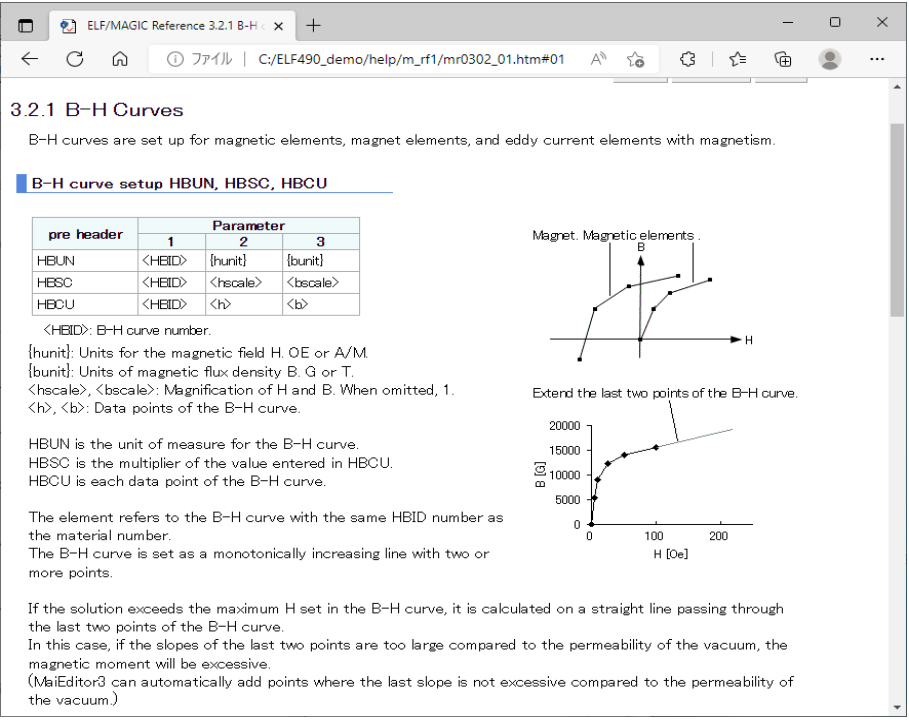Click the HBSC row header cell
This screenshot has width=909, height=722.
click(85, 282)
